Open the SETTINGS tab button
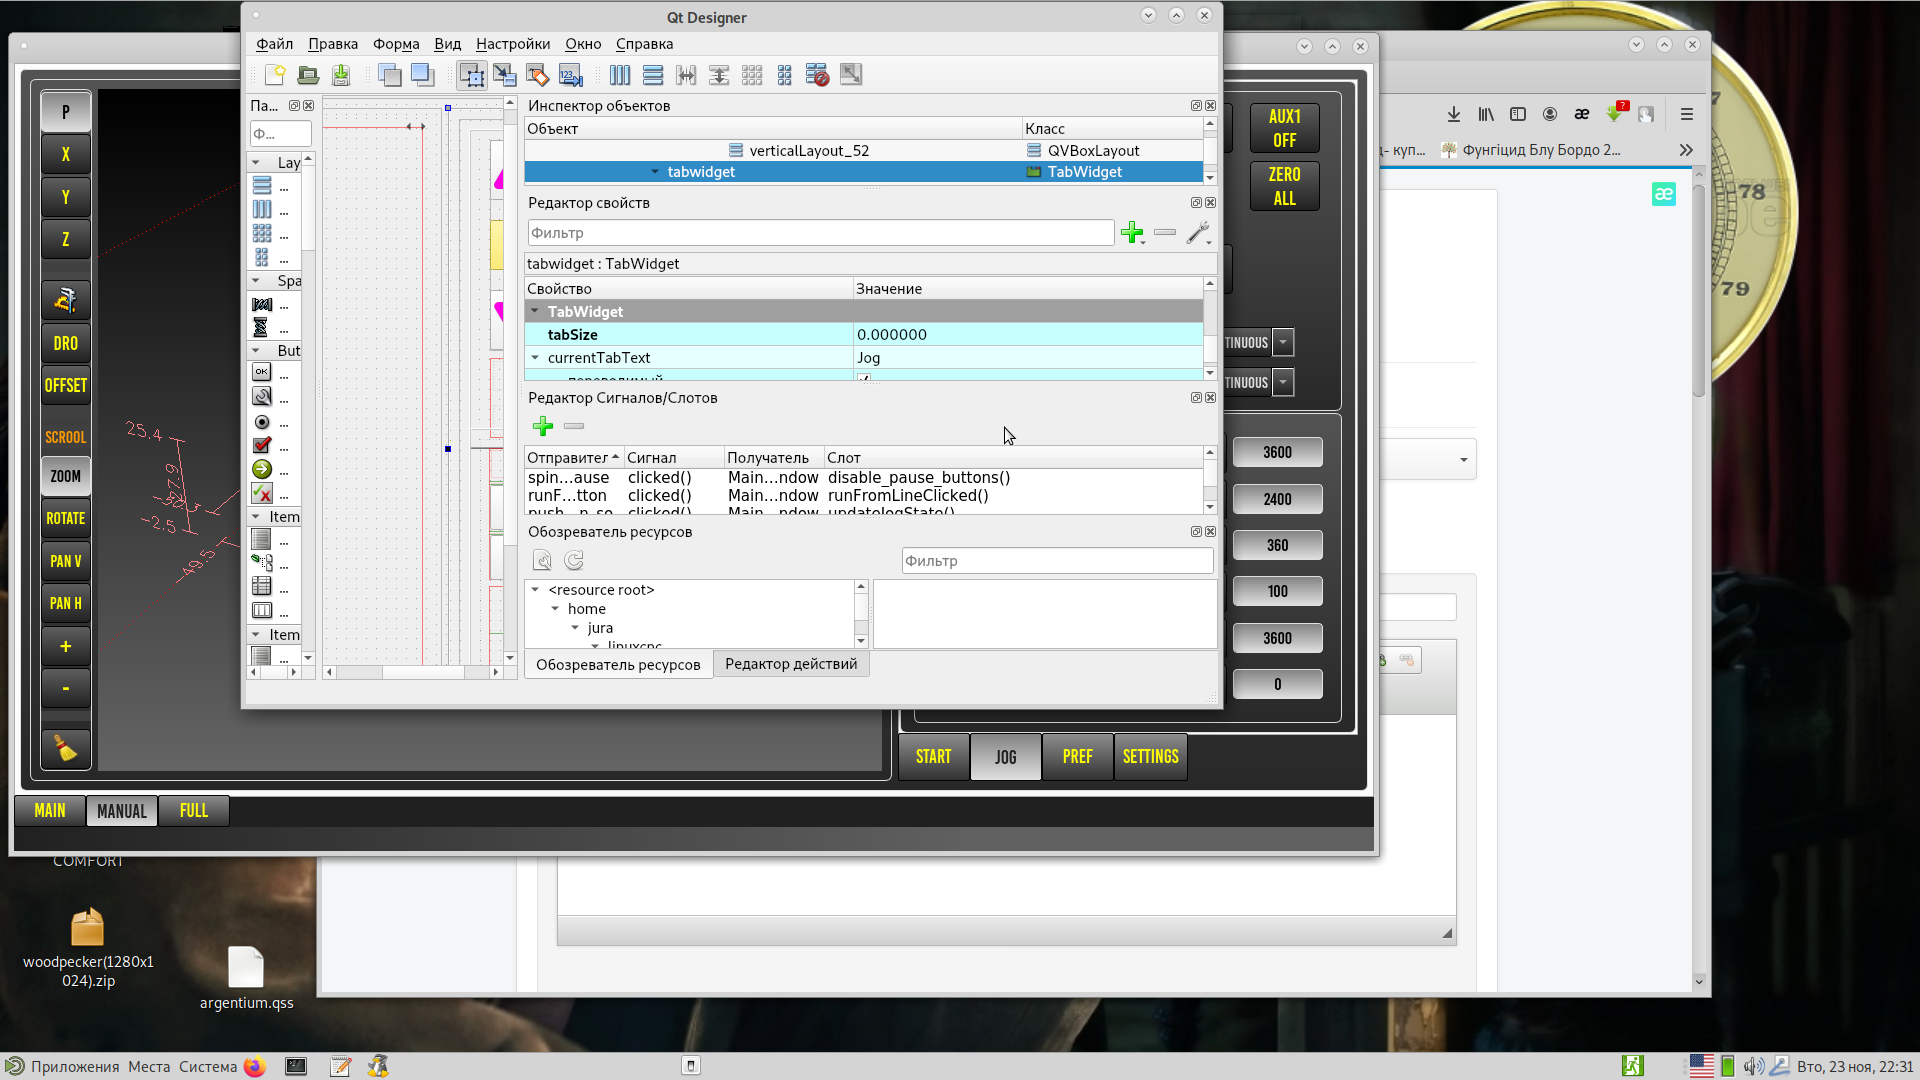 click(1151, 757)
